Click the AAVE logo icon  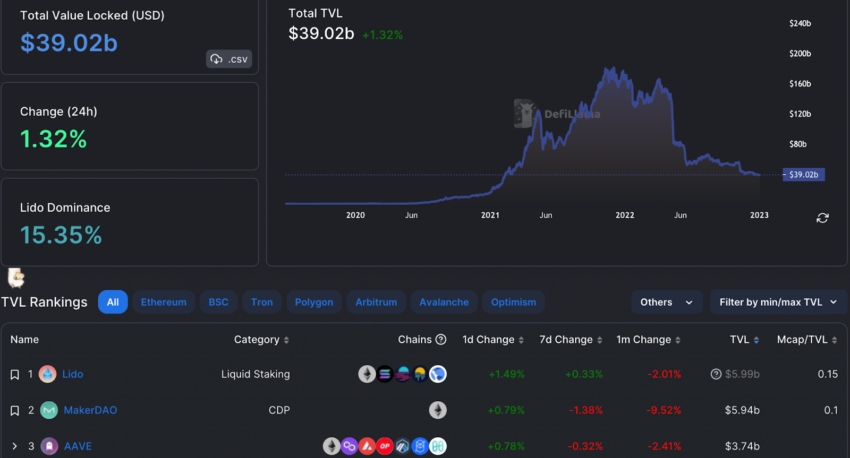(x=49, y=446)
